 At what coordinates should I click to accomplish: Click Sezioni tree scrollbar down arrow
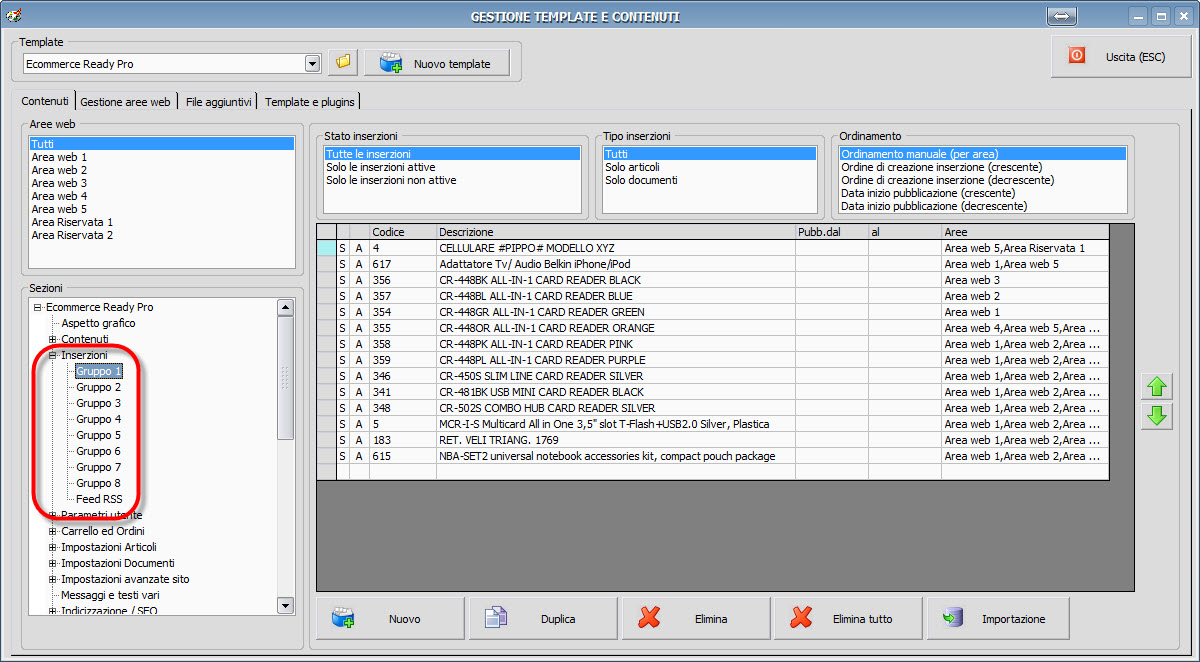pos(285,605)
